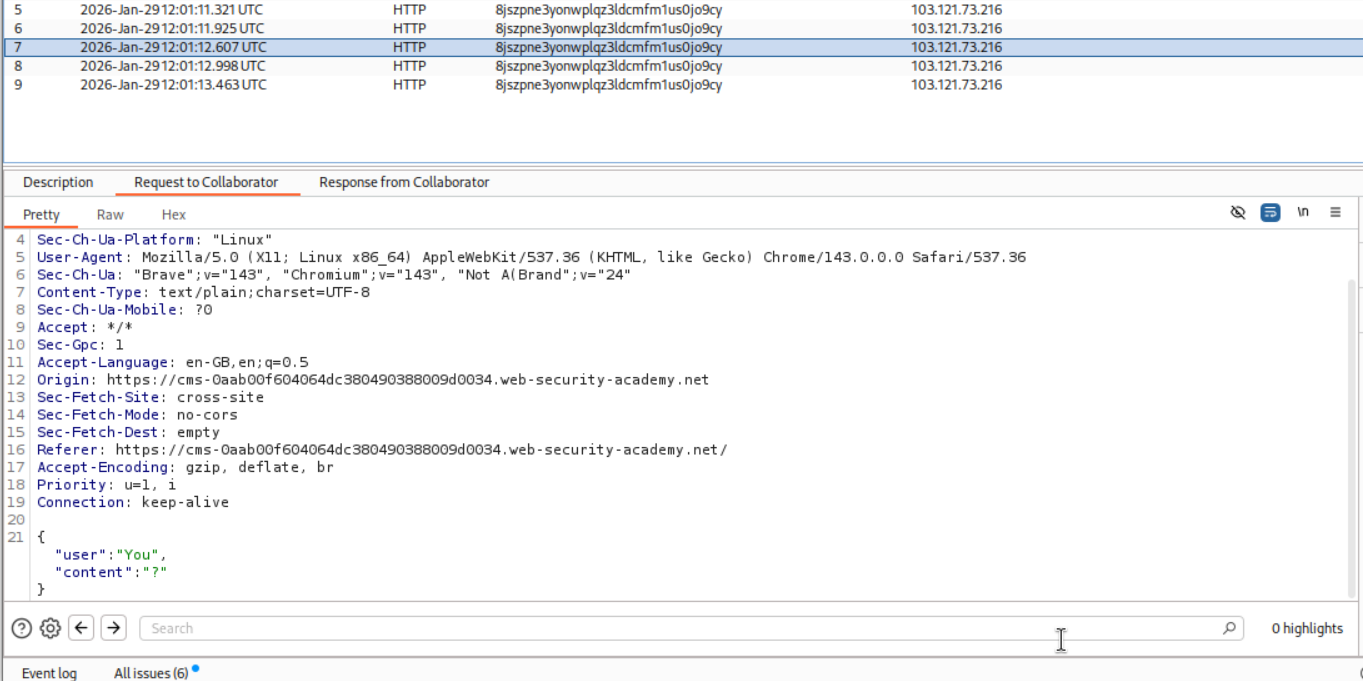This screenshot has width=1363, height=681.
Task: Click the help question mark icon
Action: (x=21, y=628)
